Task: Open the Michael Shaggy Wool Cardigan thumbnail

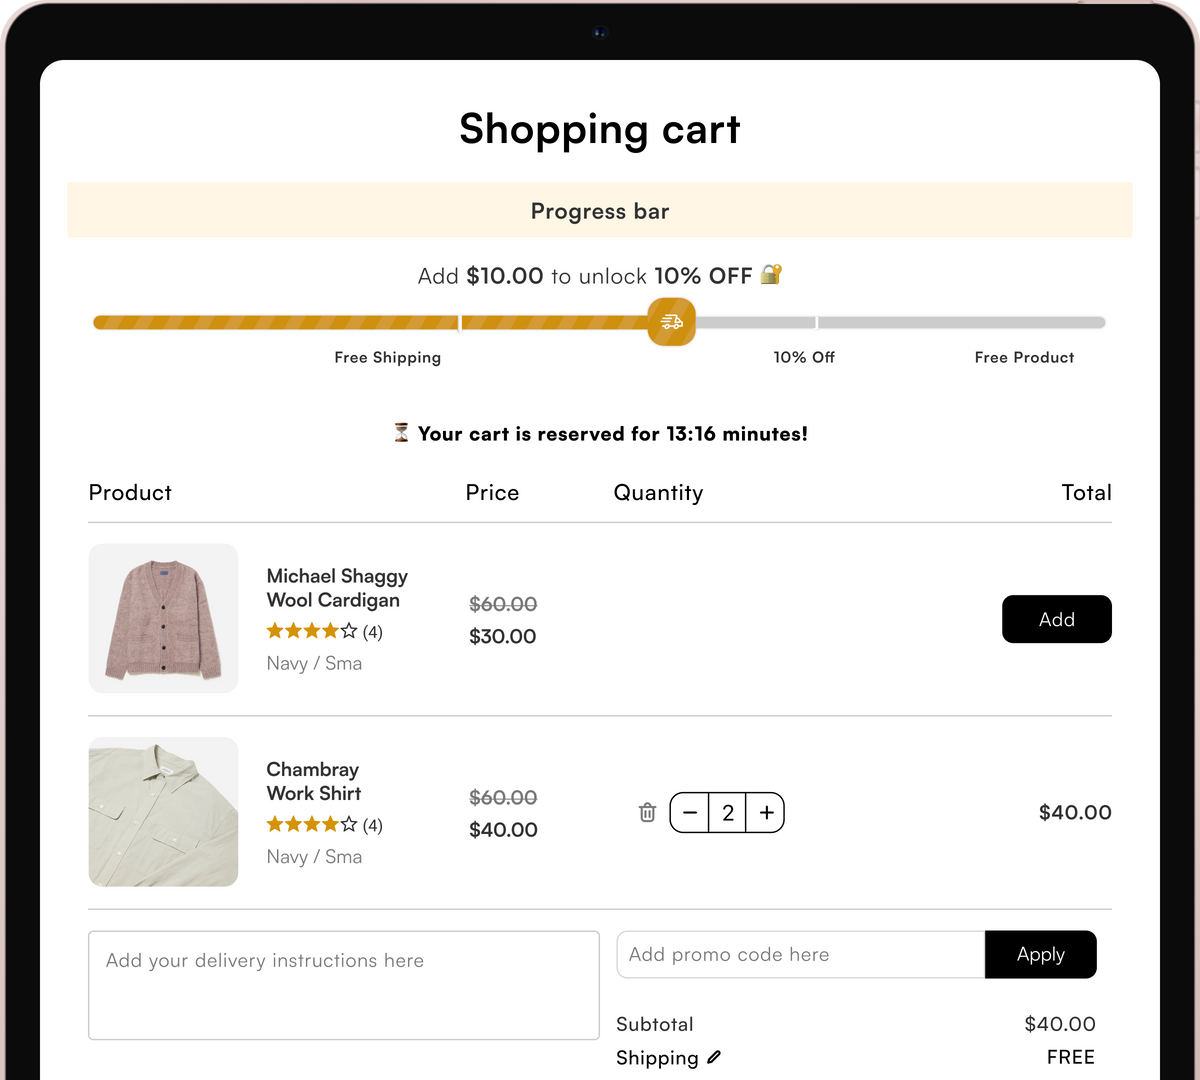Action: (164, 618)
